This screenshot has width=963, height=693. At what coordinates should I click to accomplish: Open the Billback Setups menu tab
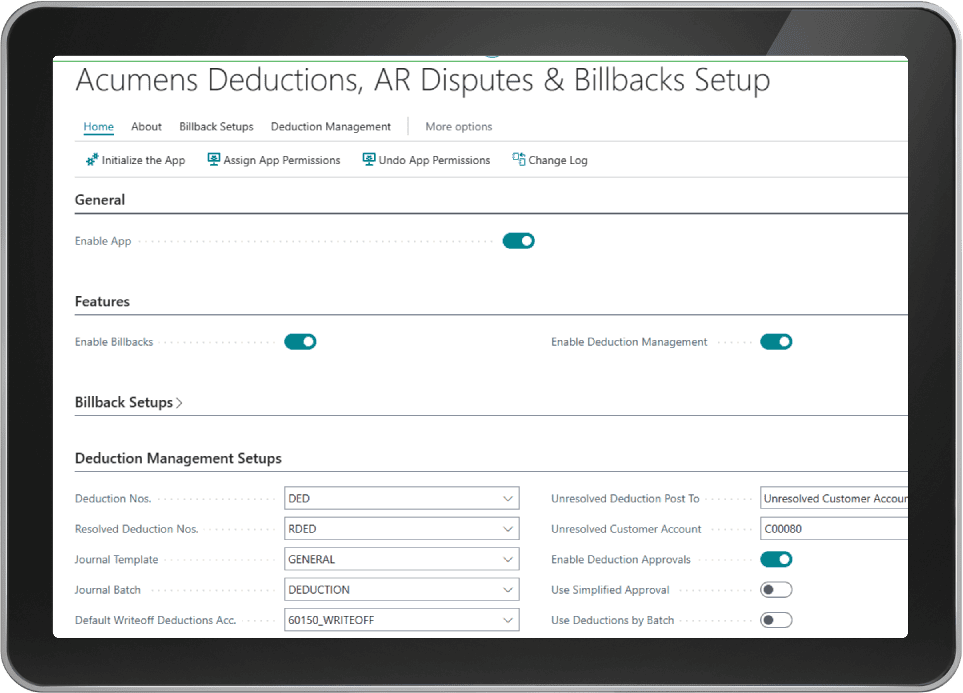click(x=216, y=127)
